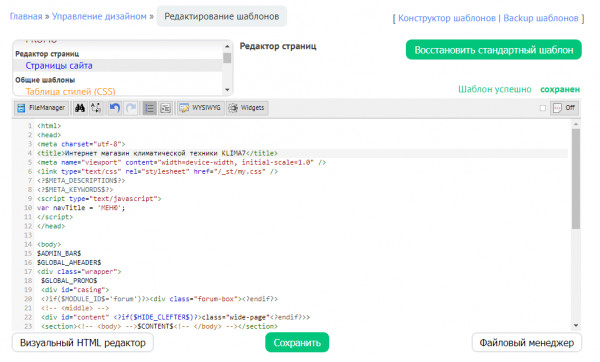Click the forum-box code line
Screen dimensions: 600x362
click(x=159, y=299)
